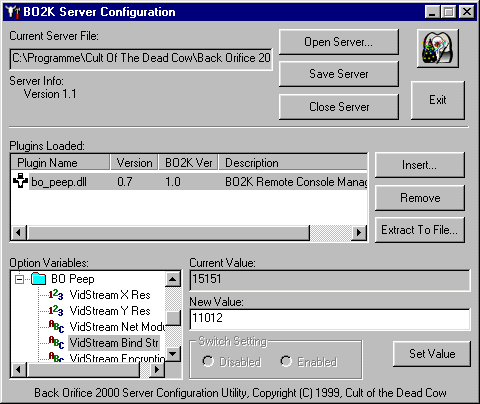
Task: Select the Disabled switch setting radio
Action: pyautogui.click(x=208, y=361)
